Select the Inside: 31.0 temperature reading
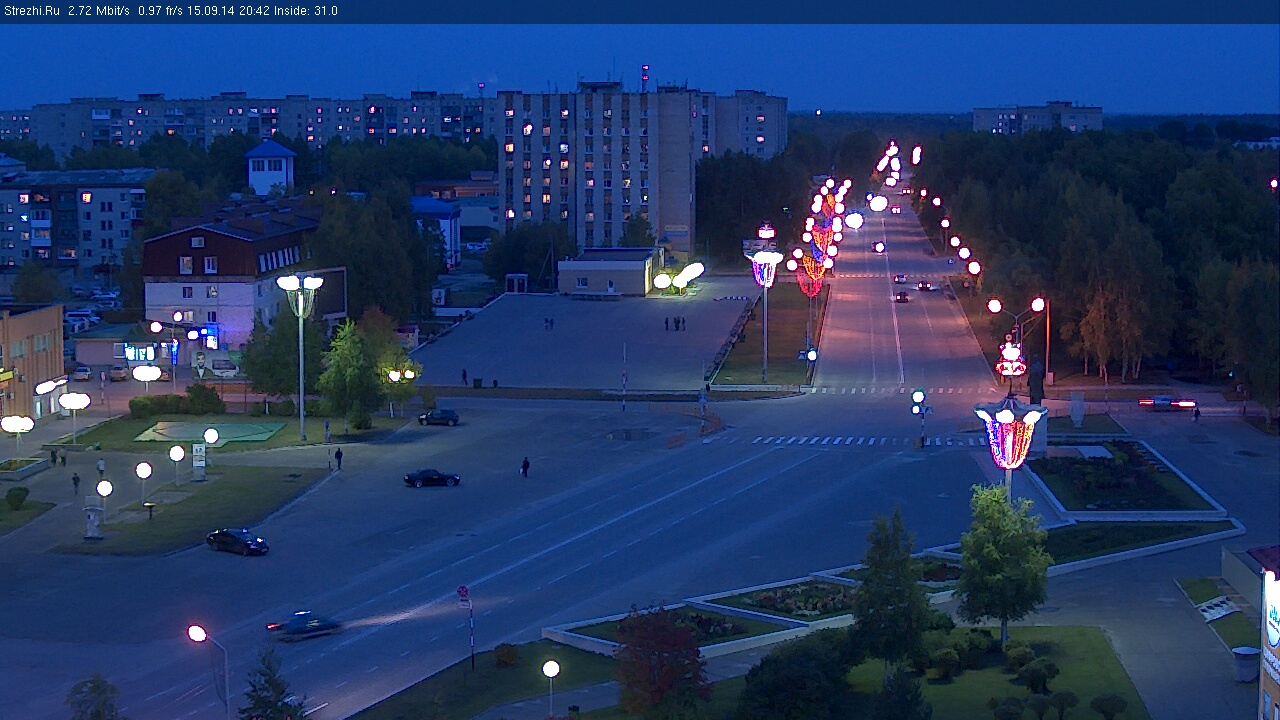This screenshot has height=720, width=1280. (x=306, y=11)
